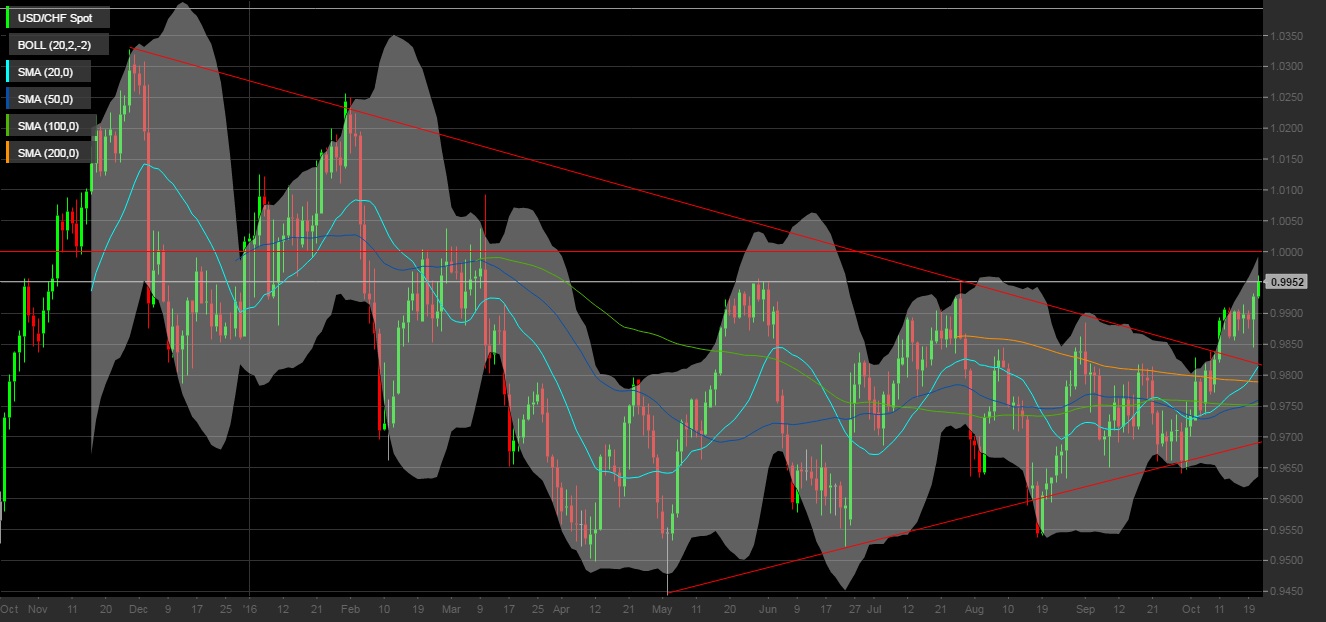Click the Feb label on the time axis
The image size is (1326, 622).
coord(350,609)
